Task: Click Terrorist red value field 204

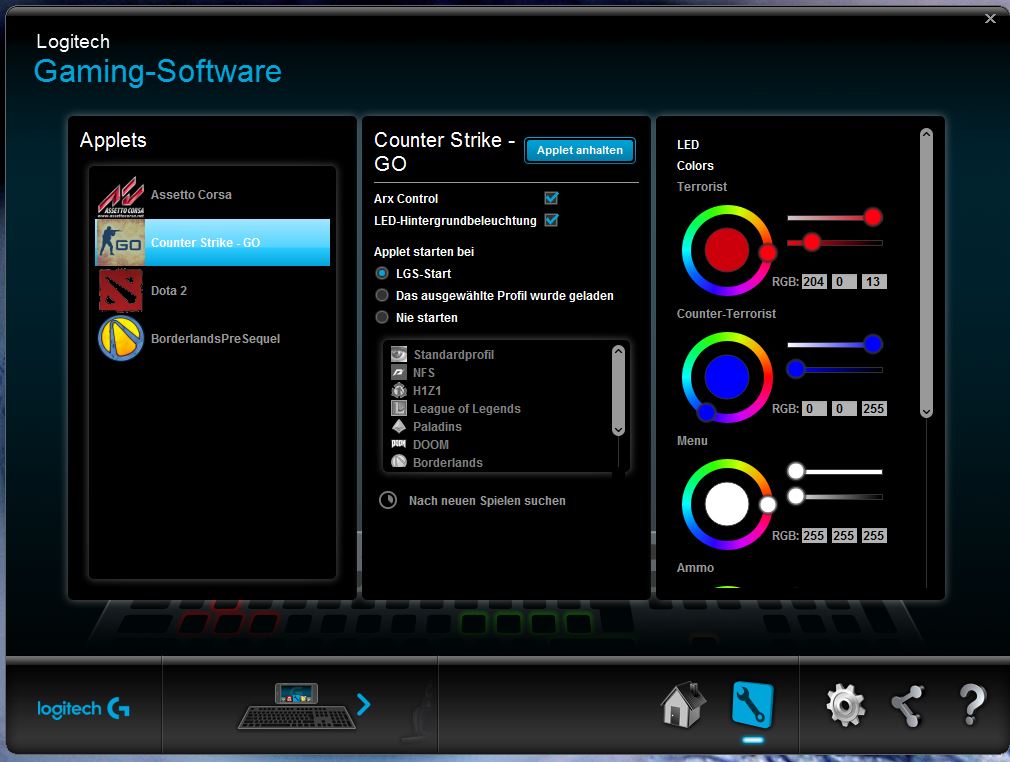Action: click(814, 281)
